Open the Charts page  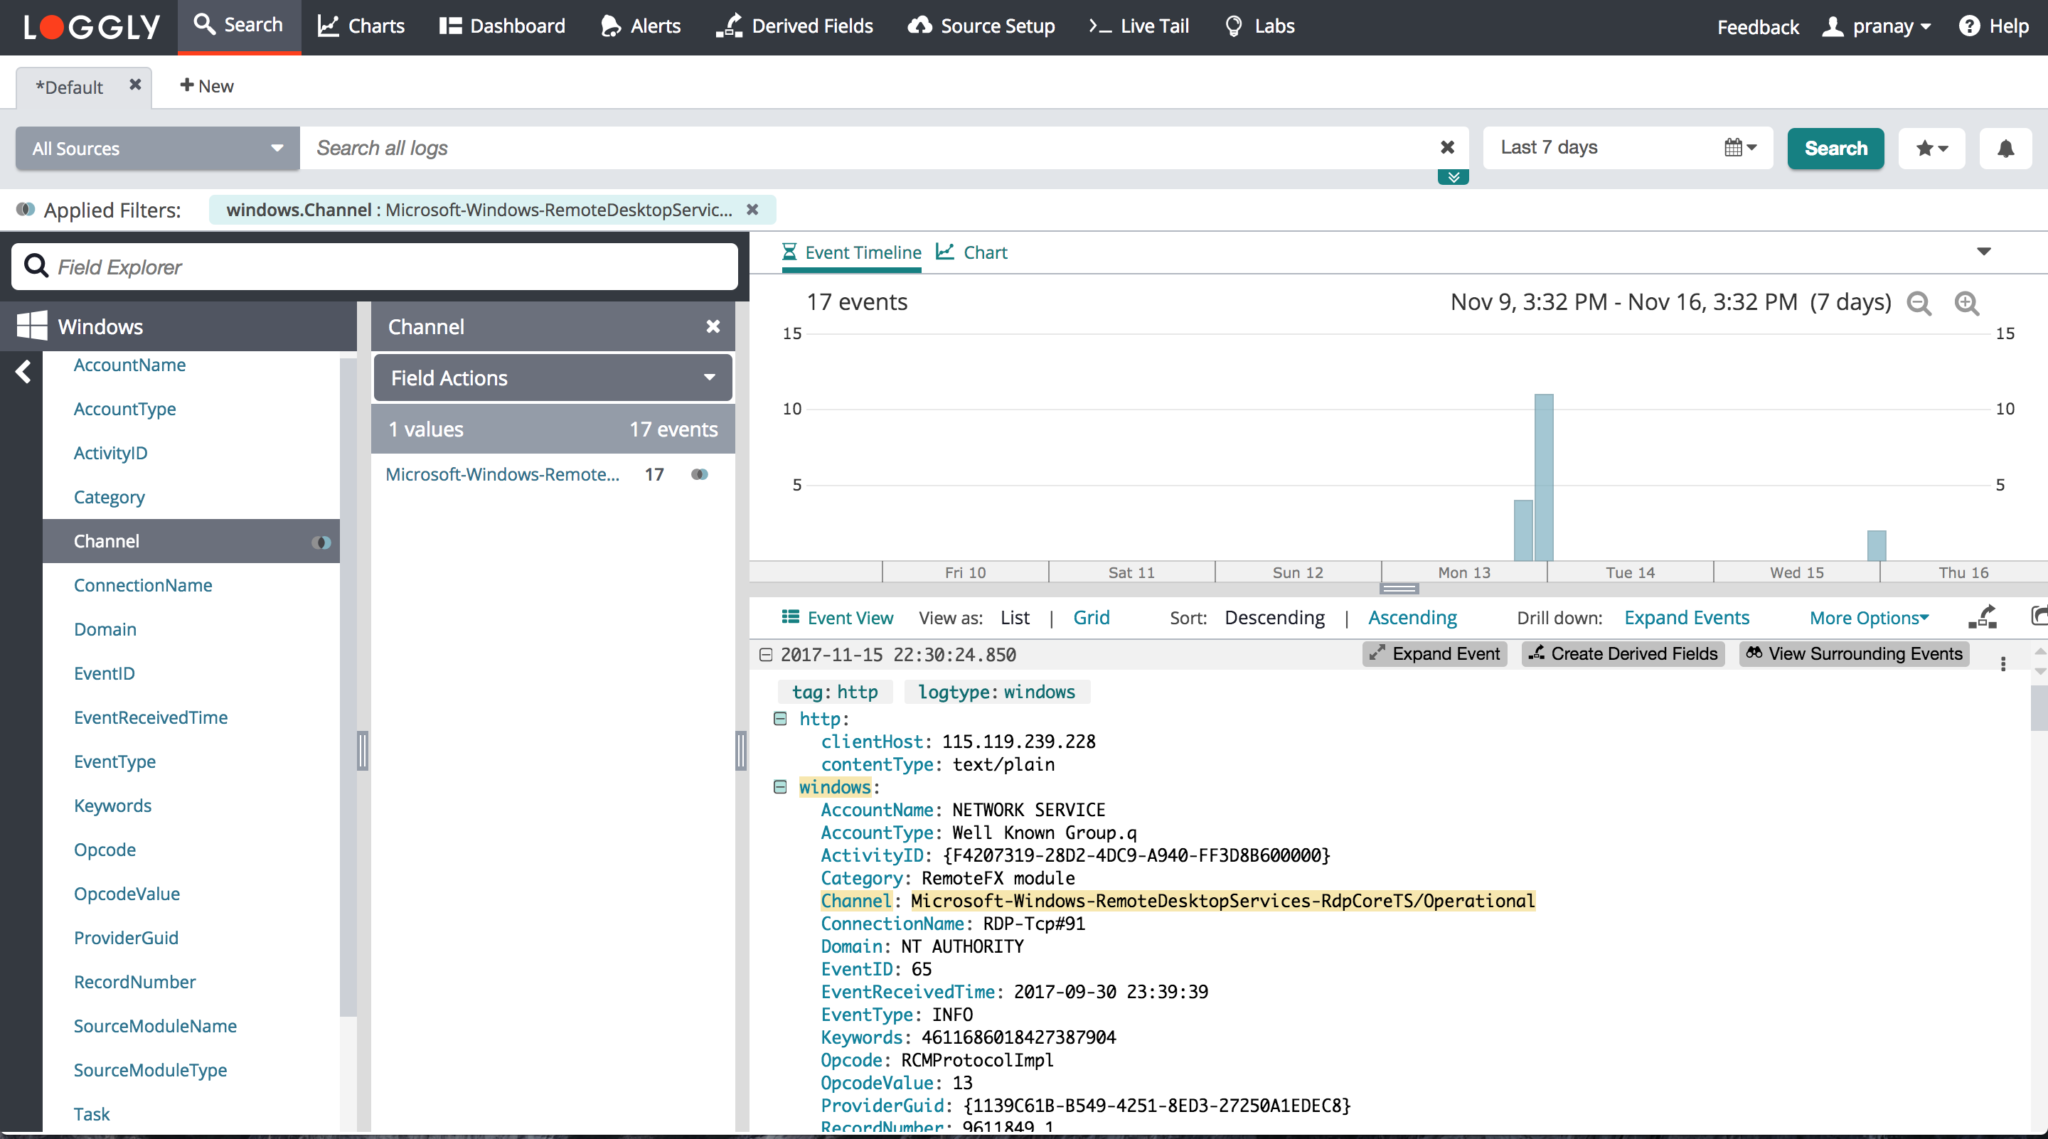[x=360, y=26]
